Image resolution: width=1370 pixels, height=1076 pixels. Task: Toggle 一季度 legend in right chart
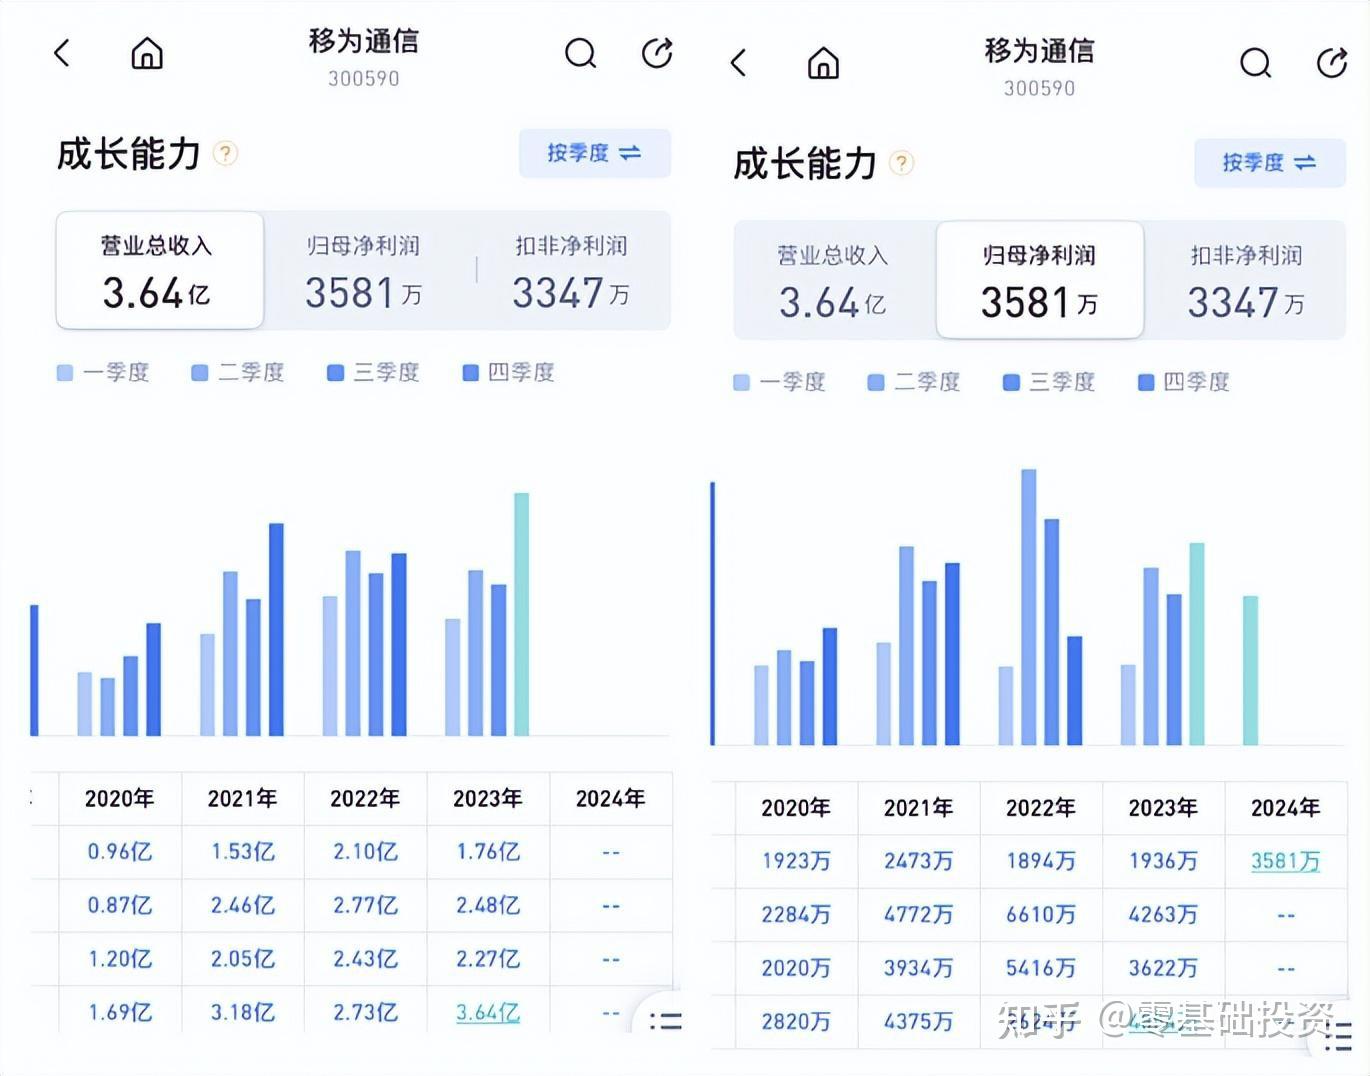[x=779, y=382]
